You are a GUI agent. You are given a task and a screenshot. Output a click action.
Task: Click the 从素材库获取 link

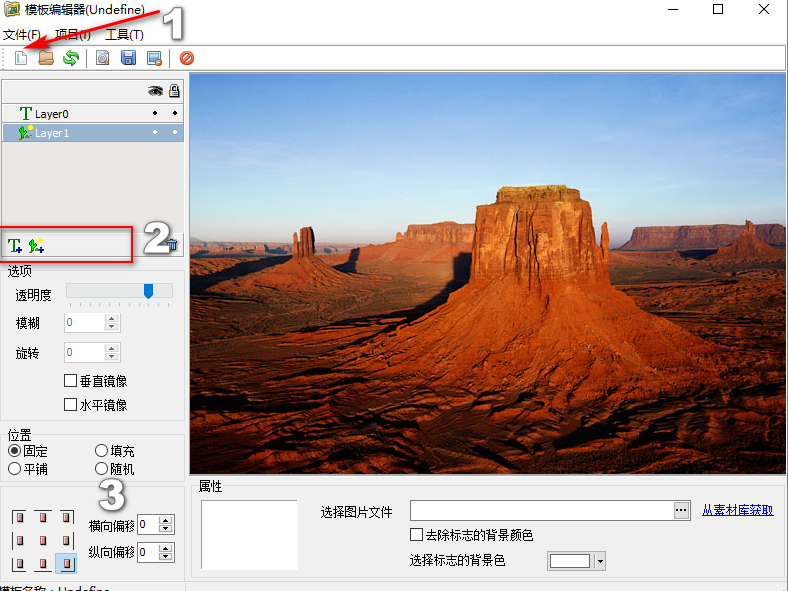click(737, 510)
